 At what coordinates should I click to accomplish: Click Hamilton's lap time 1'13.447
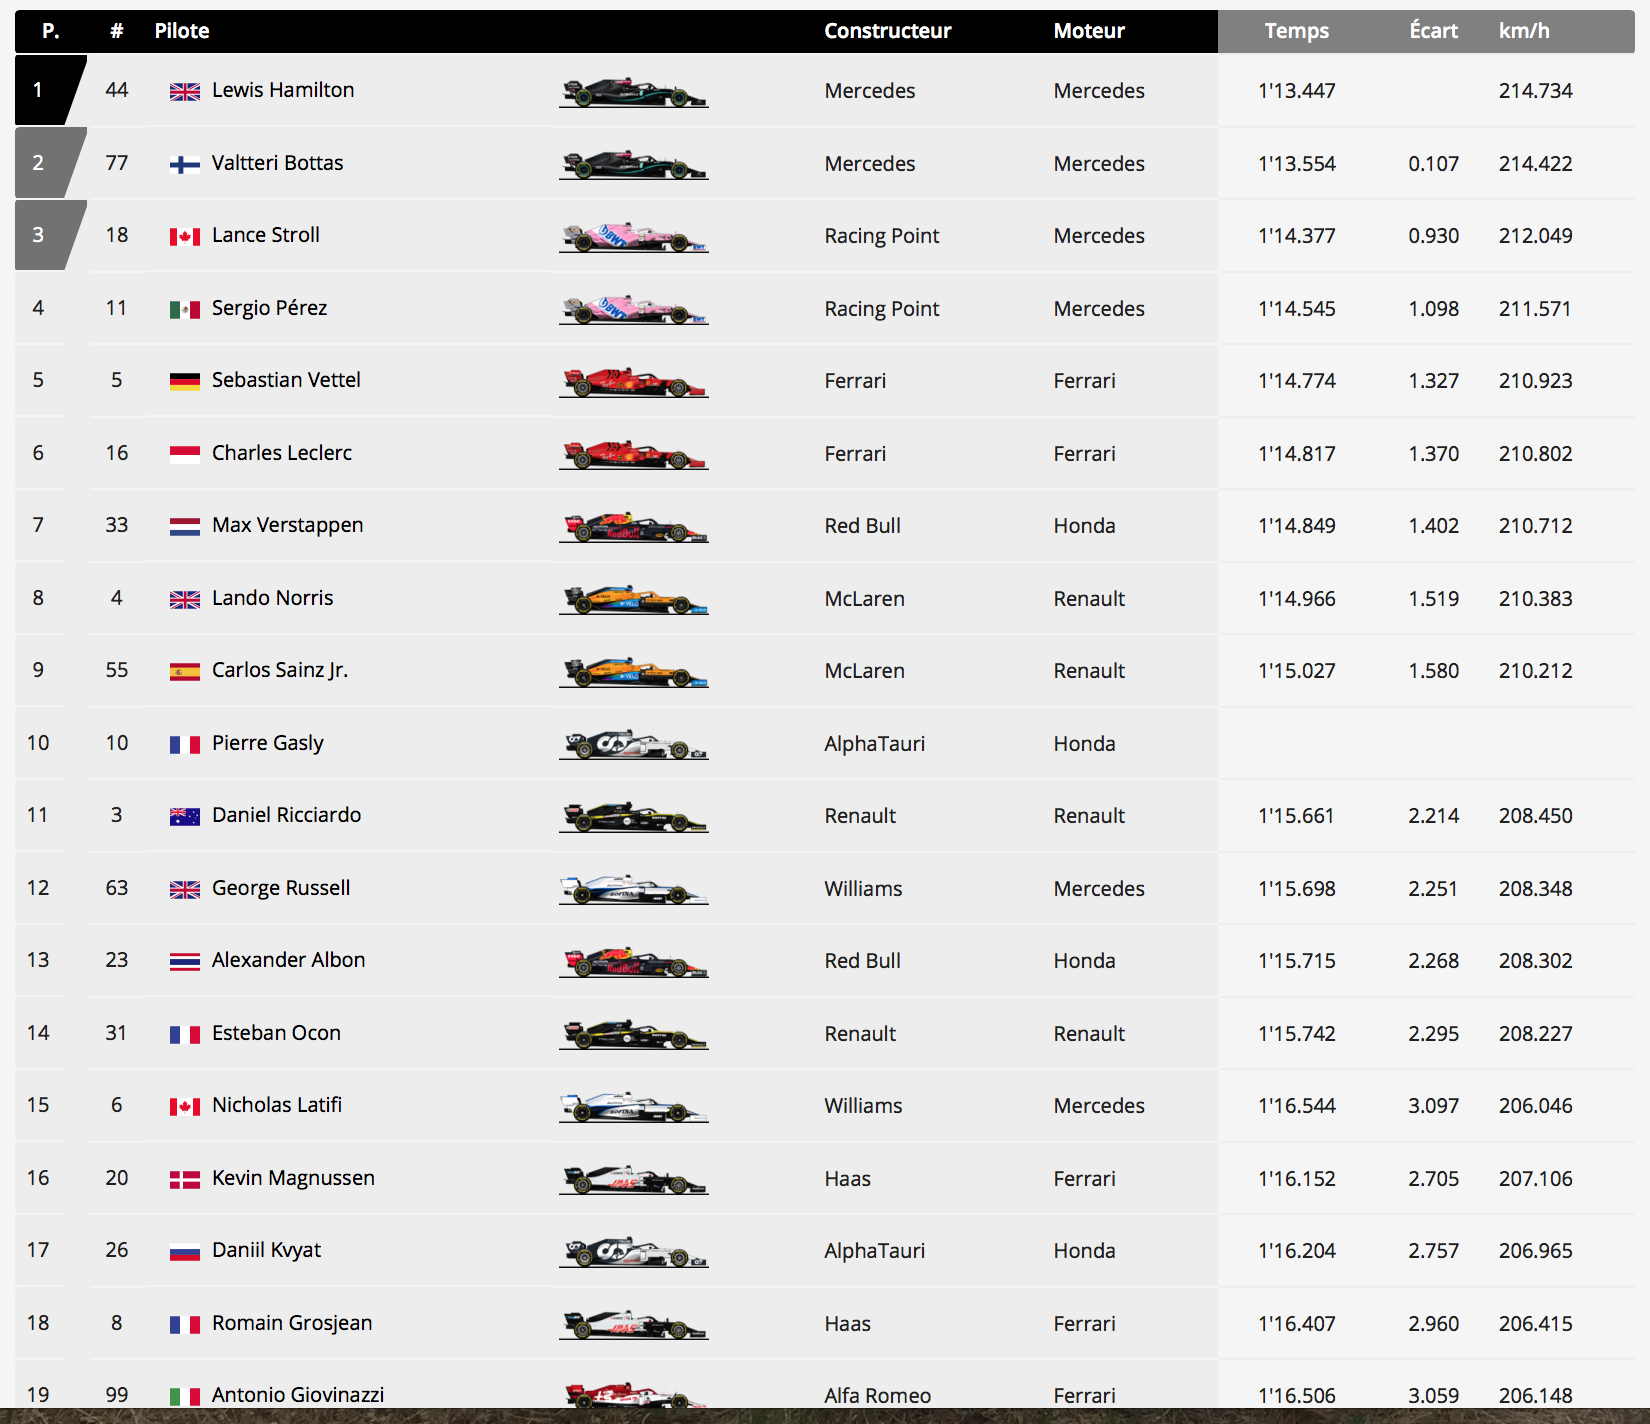click(x=1297, y=91)
